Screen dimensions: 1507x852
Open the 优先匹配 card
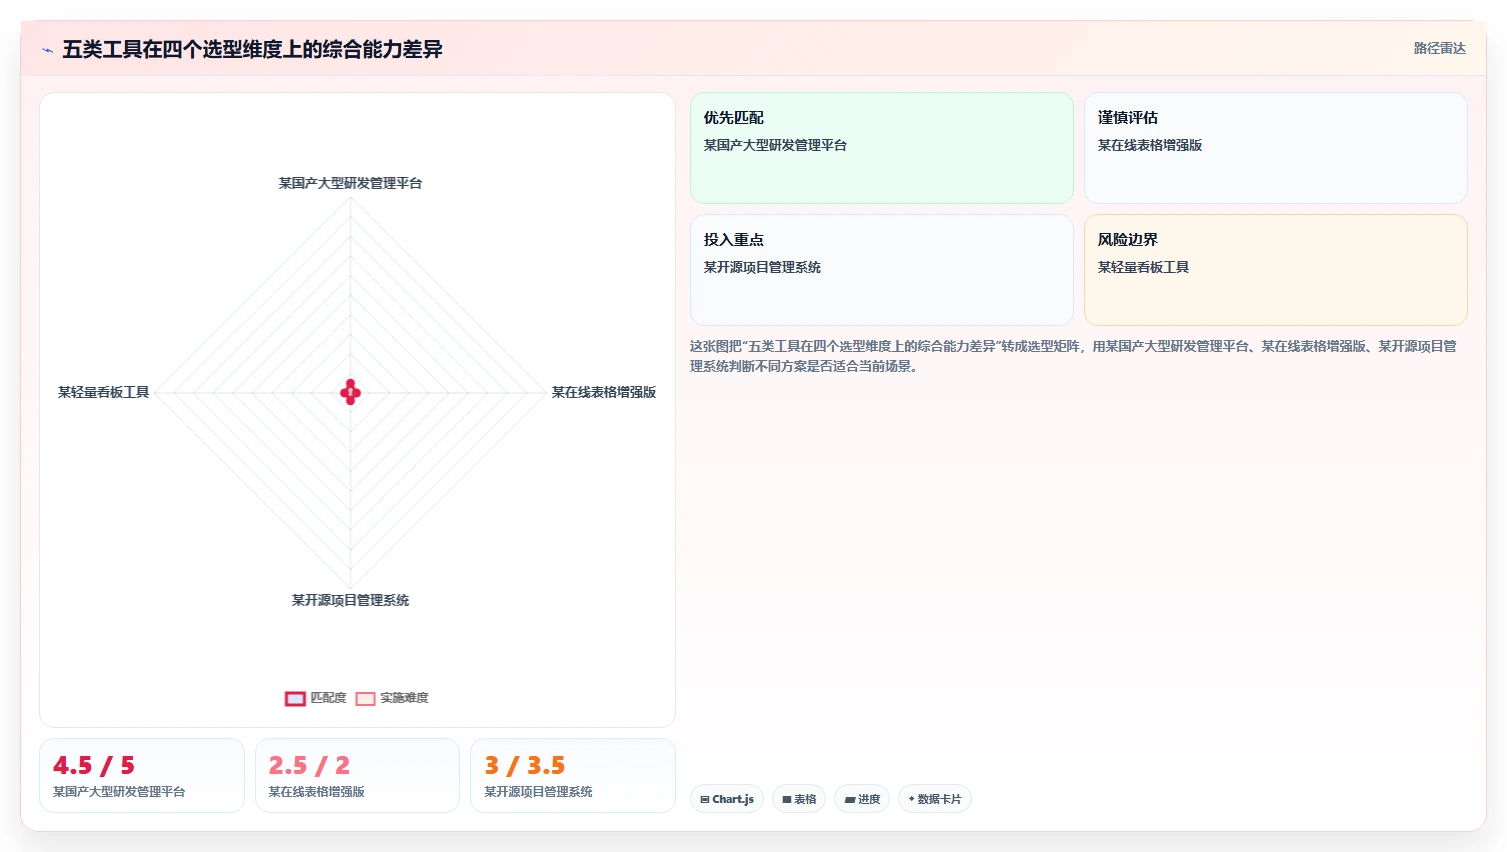click(x=881, y=148)
